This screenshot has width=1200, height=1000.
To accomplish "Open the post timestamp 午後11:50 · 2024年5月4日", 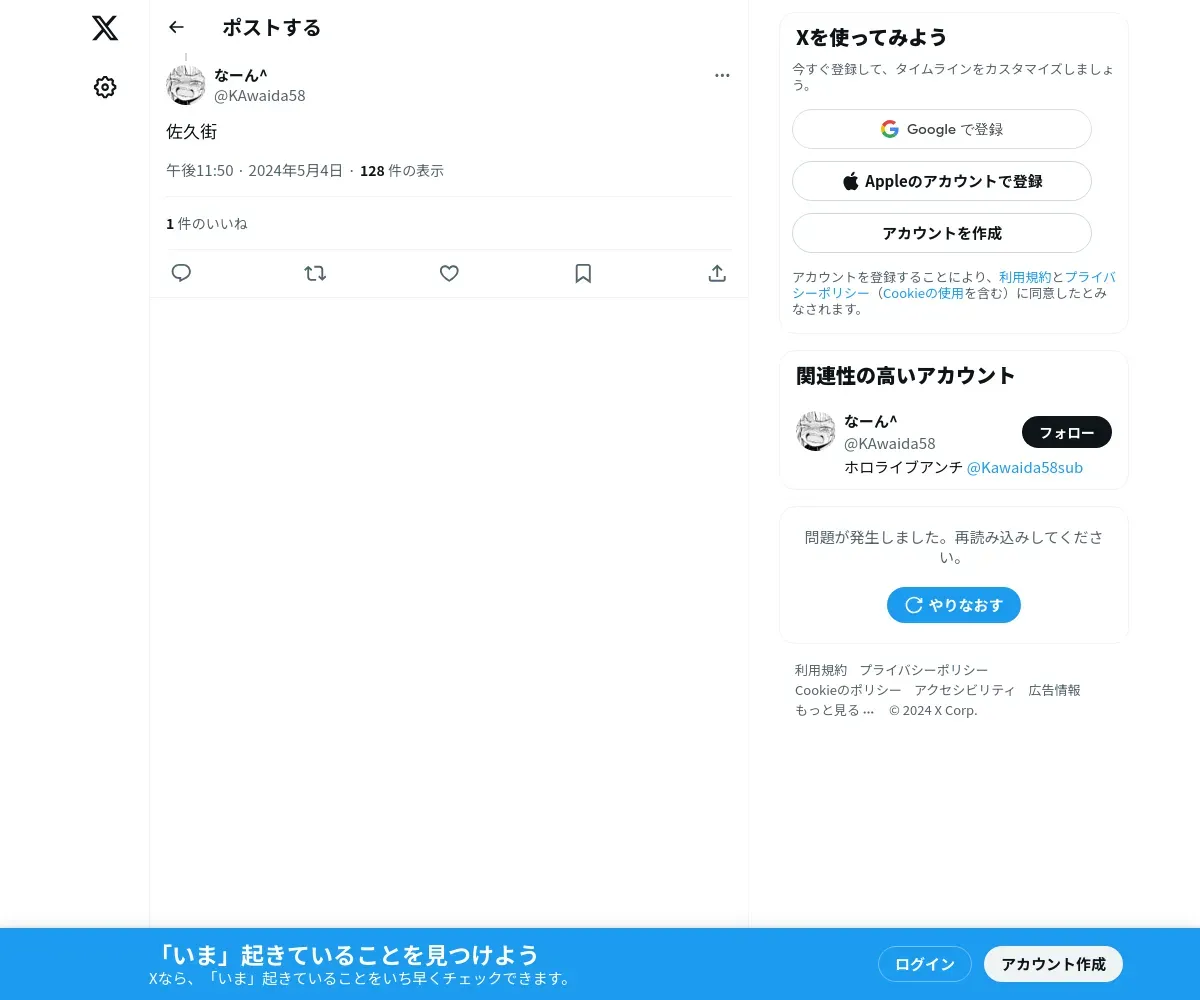I will (254, 171).
